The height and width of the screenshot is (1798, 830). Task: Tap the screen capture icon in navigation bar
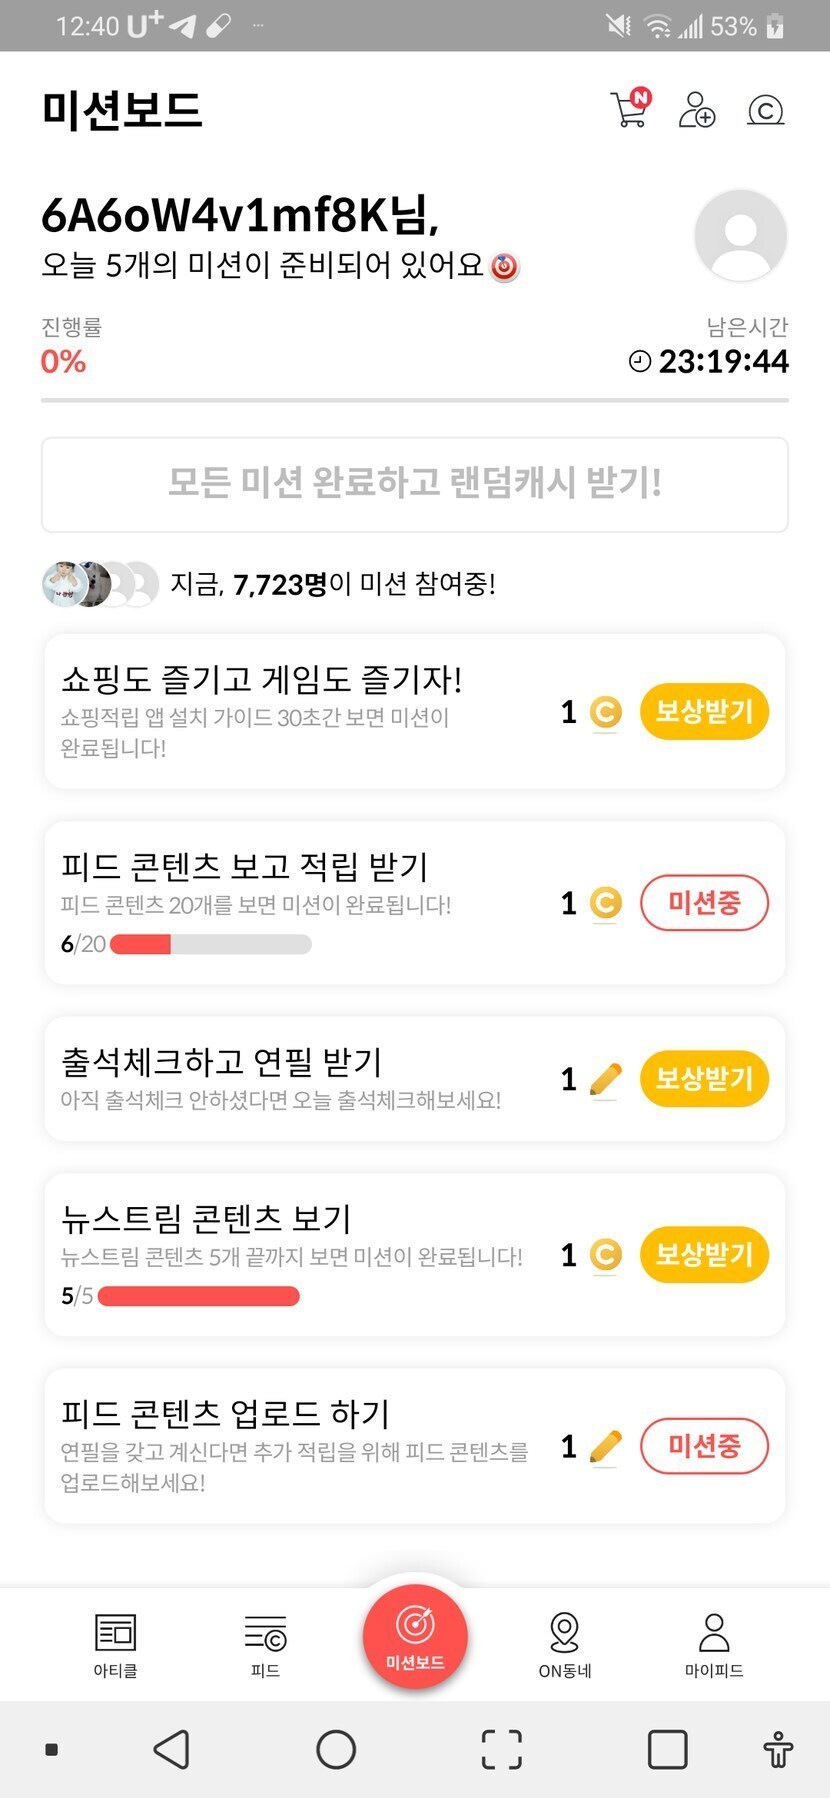[502, 1750]
